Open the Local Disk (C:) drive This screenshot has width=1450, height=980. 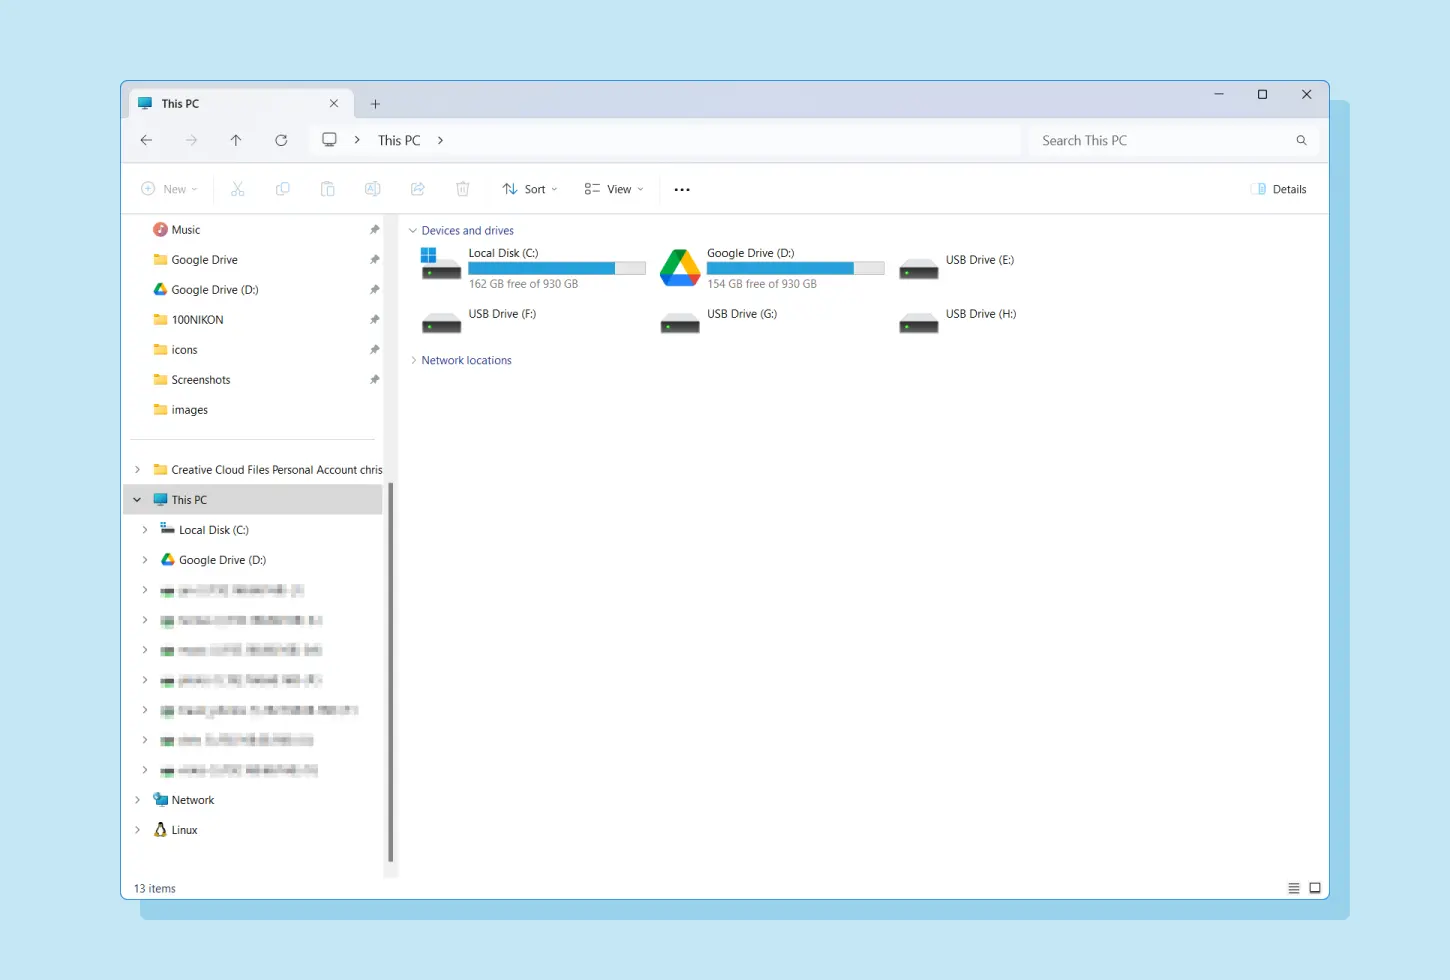(x=441, y=268)
